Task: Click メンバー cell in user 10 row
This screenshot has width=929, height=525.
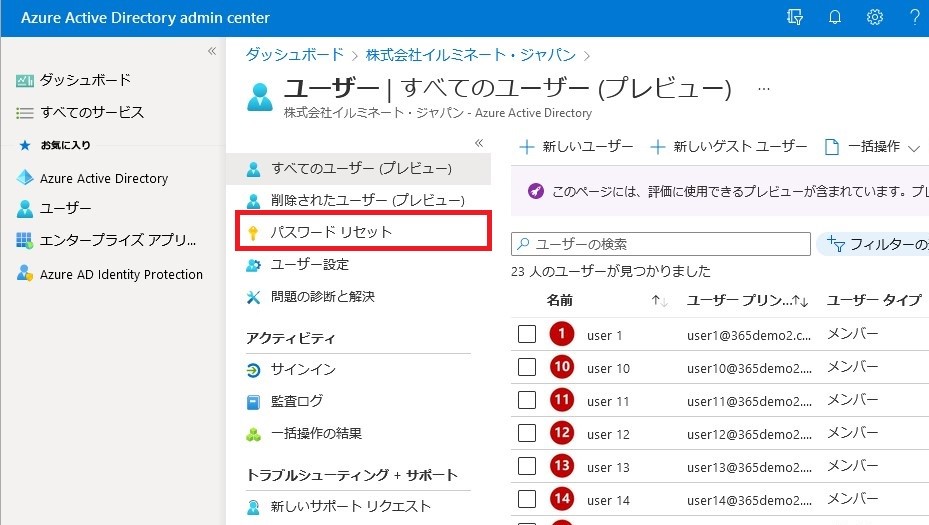Action: point(853,367)
